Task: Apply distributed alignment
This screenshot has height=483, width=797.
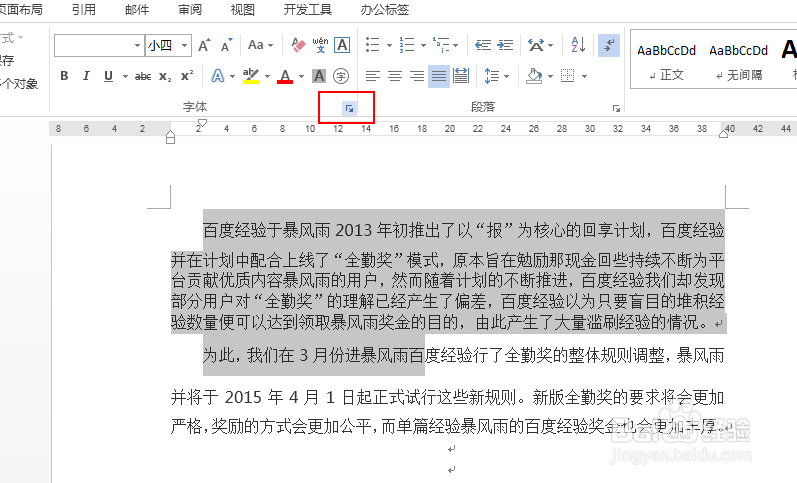Action: coord(461,76)
